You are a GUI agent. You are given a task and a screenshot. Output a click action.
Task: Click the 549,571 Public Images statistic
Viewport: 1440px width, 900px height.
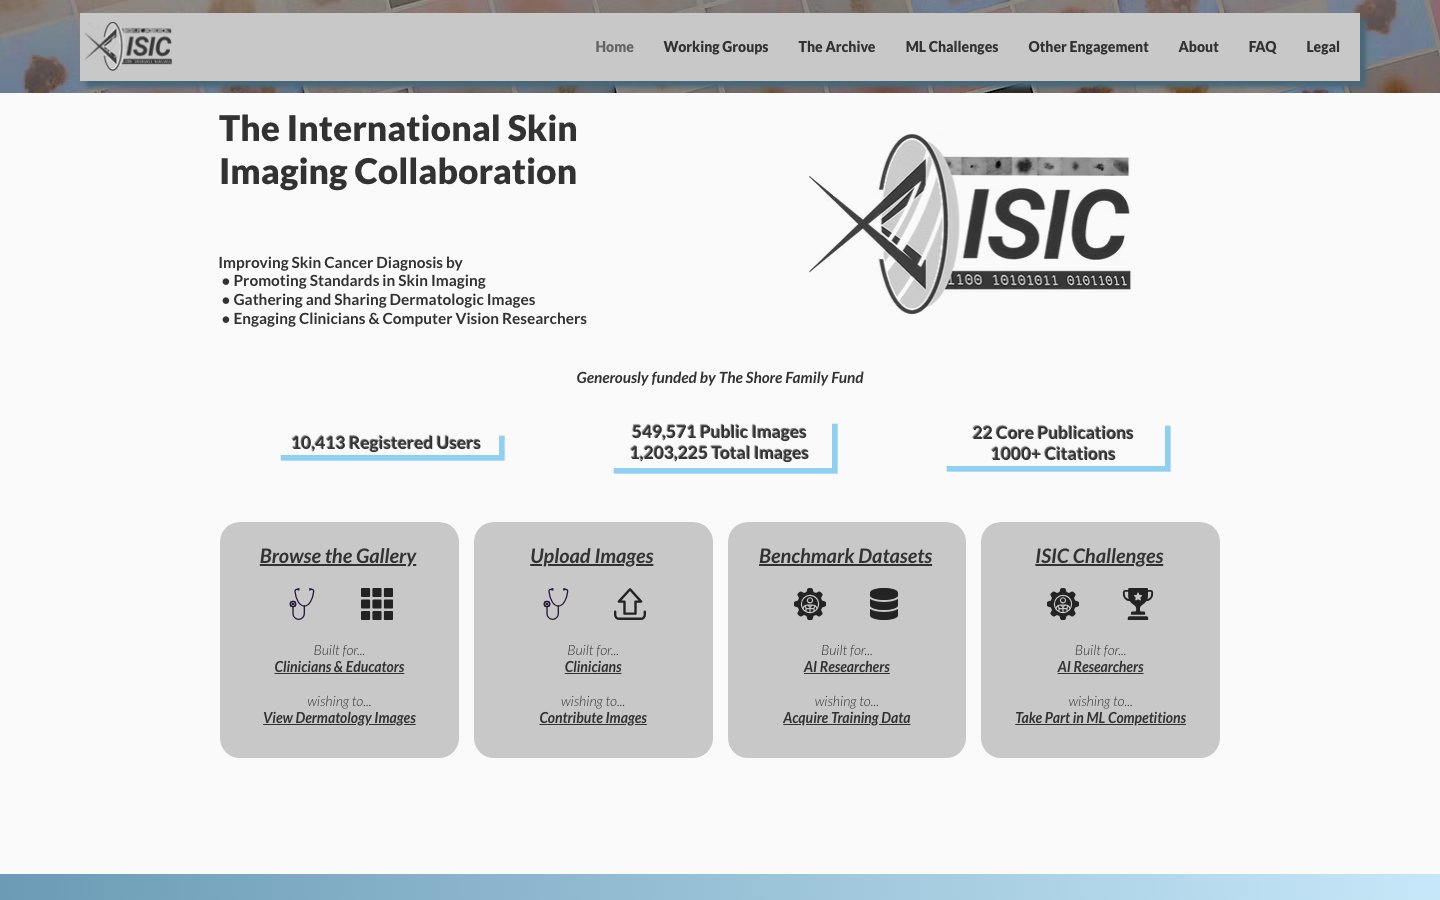click(x=719, y=432)
